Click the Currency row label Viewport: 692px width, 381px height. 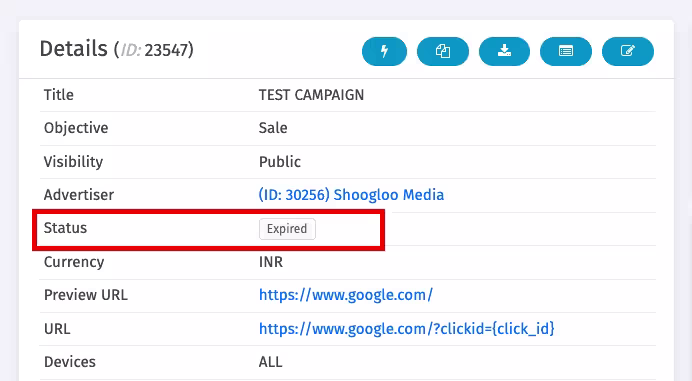[74, 262]
